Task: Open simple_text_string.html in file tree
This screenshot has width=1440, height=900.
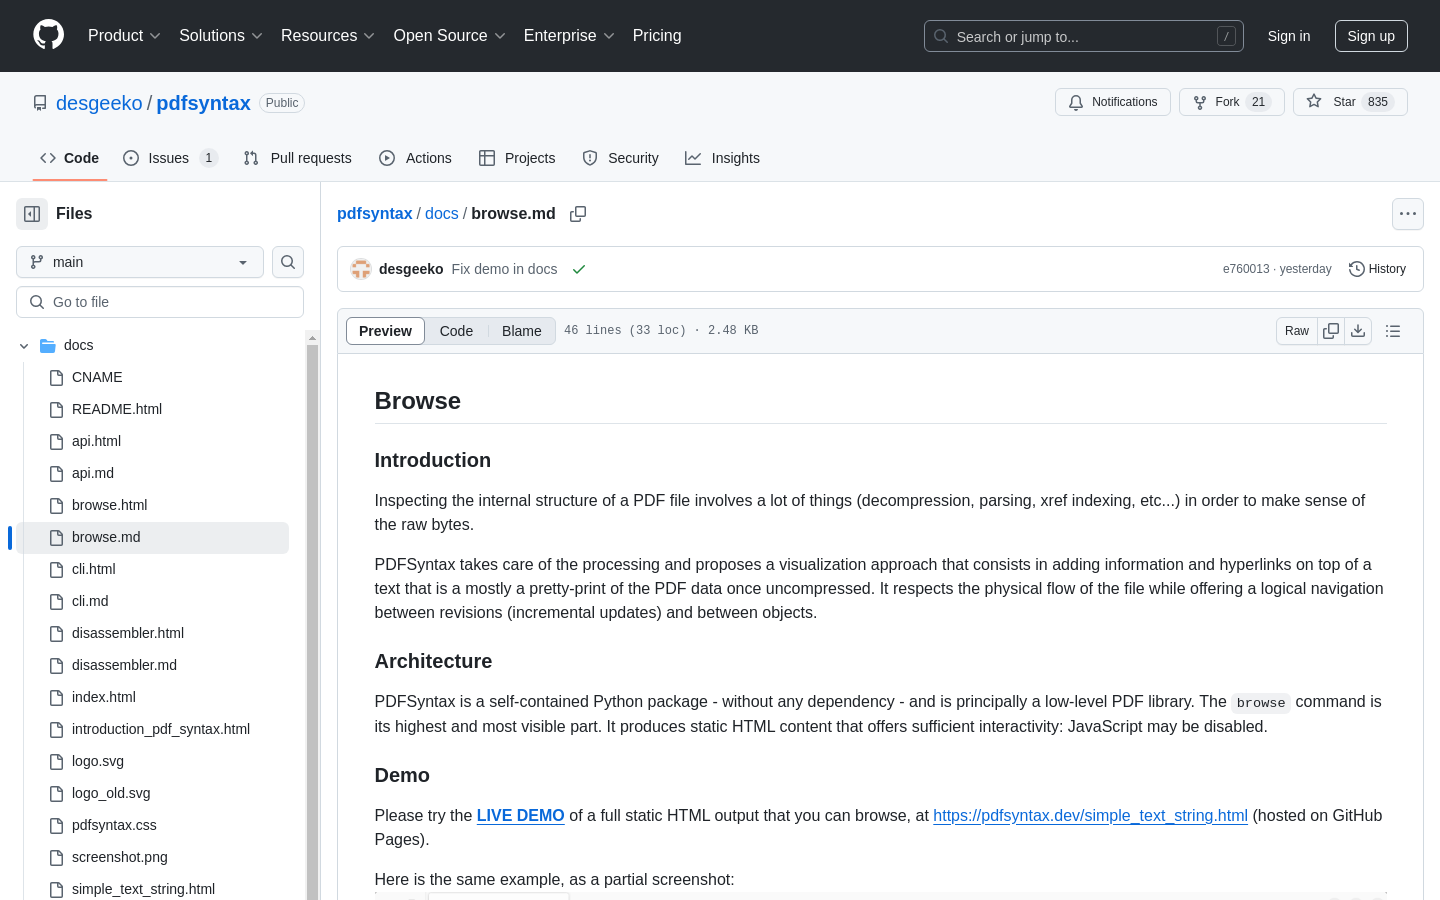Action: [x=143, y=889]
